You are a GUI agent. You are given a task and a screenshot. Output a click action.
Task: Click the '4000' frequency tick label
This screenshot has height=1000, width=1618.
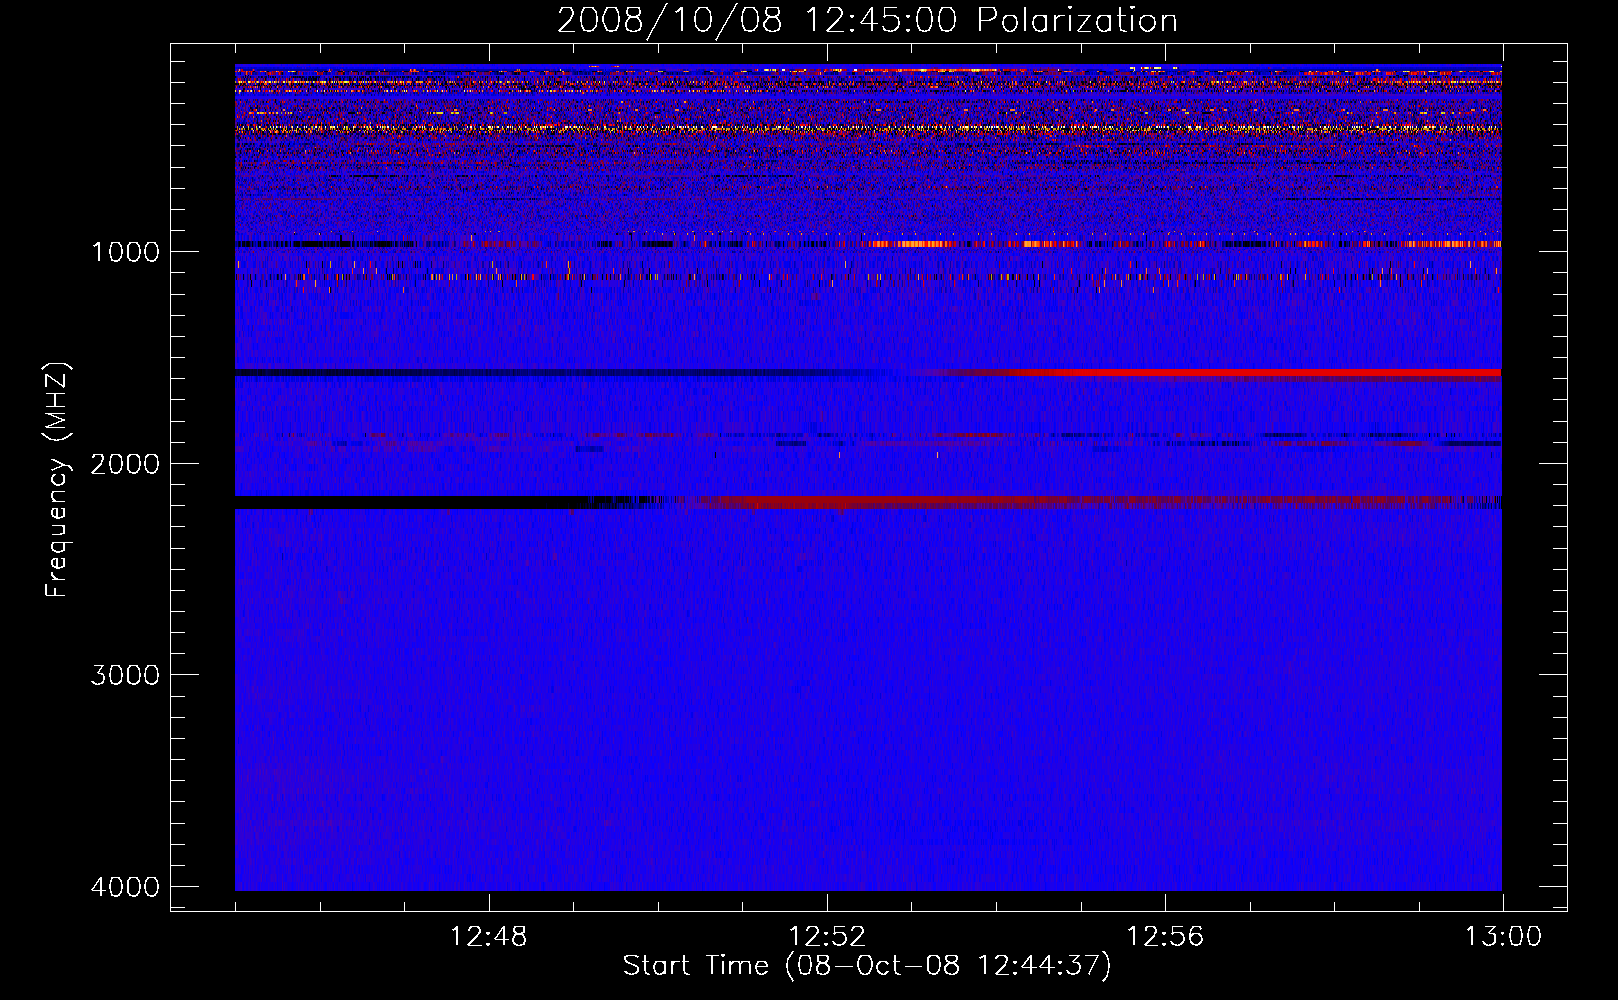pyautogui.click(x=125, y=887)
